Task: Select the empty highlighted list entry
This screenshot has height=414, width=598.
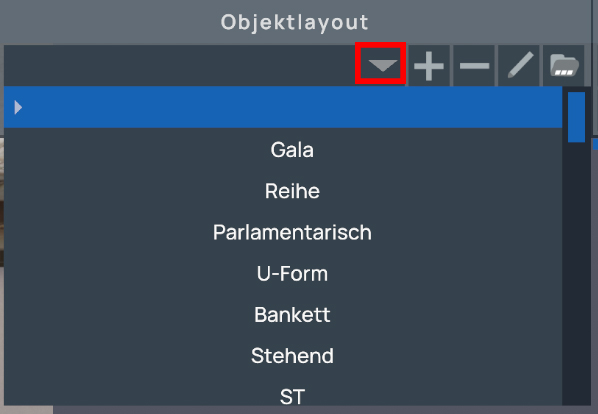Action: pos(283,107)
